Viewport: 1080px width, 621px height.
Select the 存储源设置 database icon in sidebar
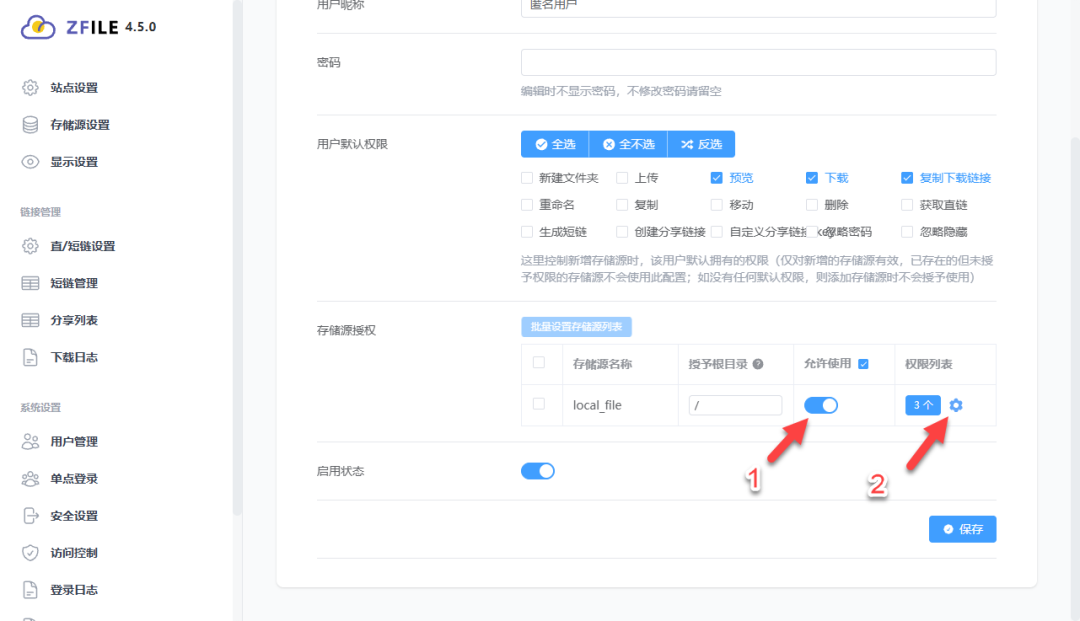tap(29, 124)
